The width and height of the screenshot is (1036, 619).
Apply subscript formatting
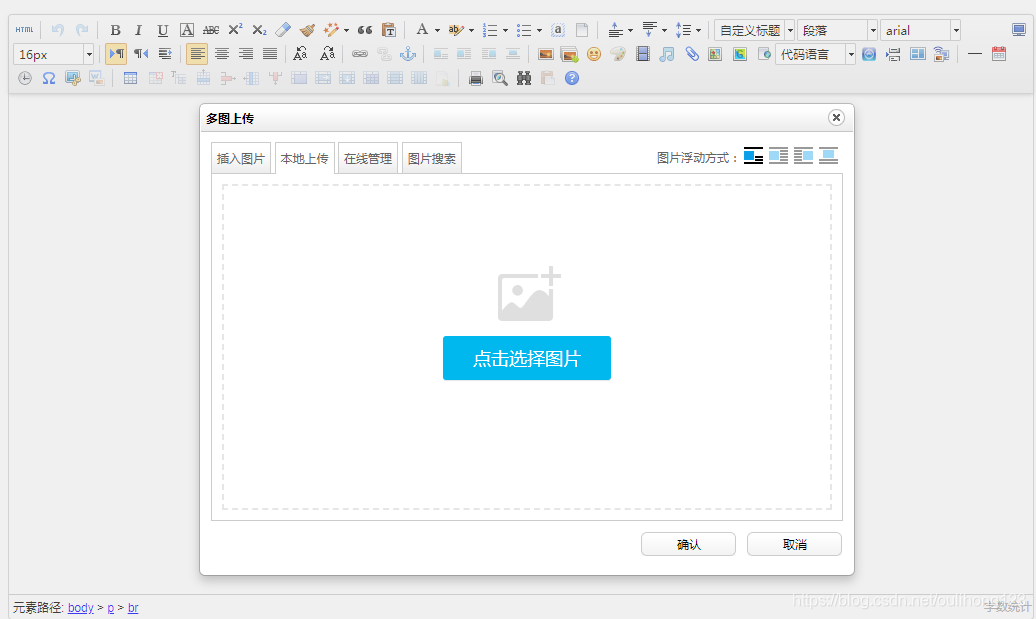(x=259, y=30)
